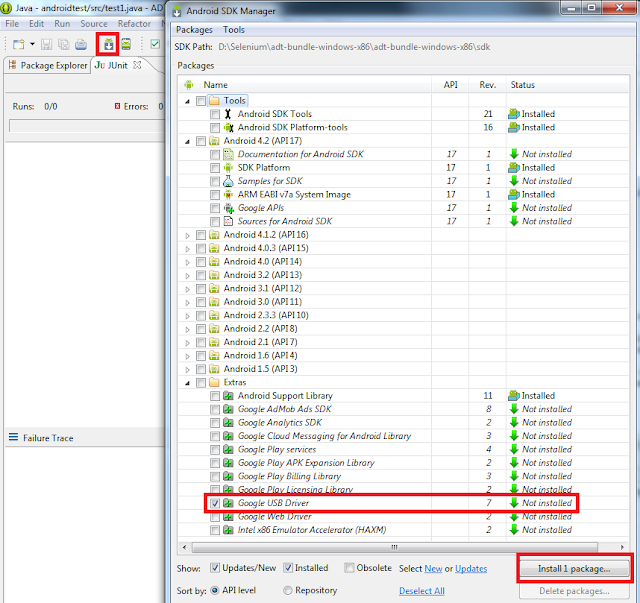Open Android Virtual Device Manager toolbar icon
Screen dimensions: 640x603
click(126, 44)
